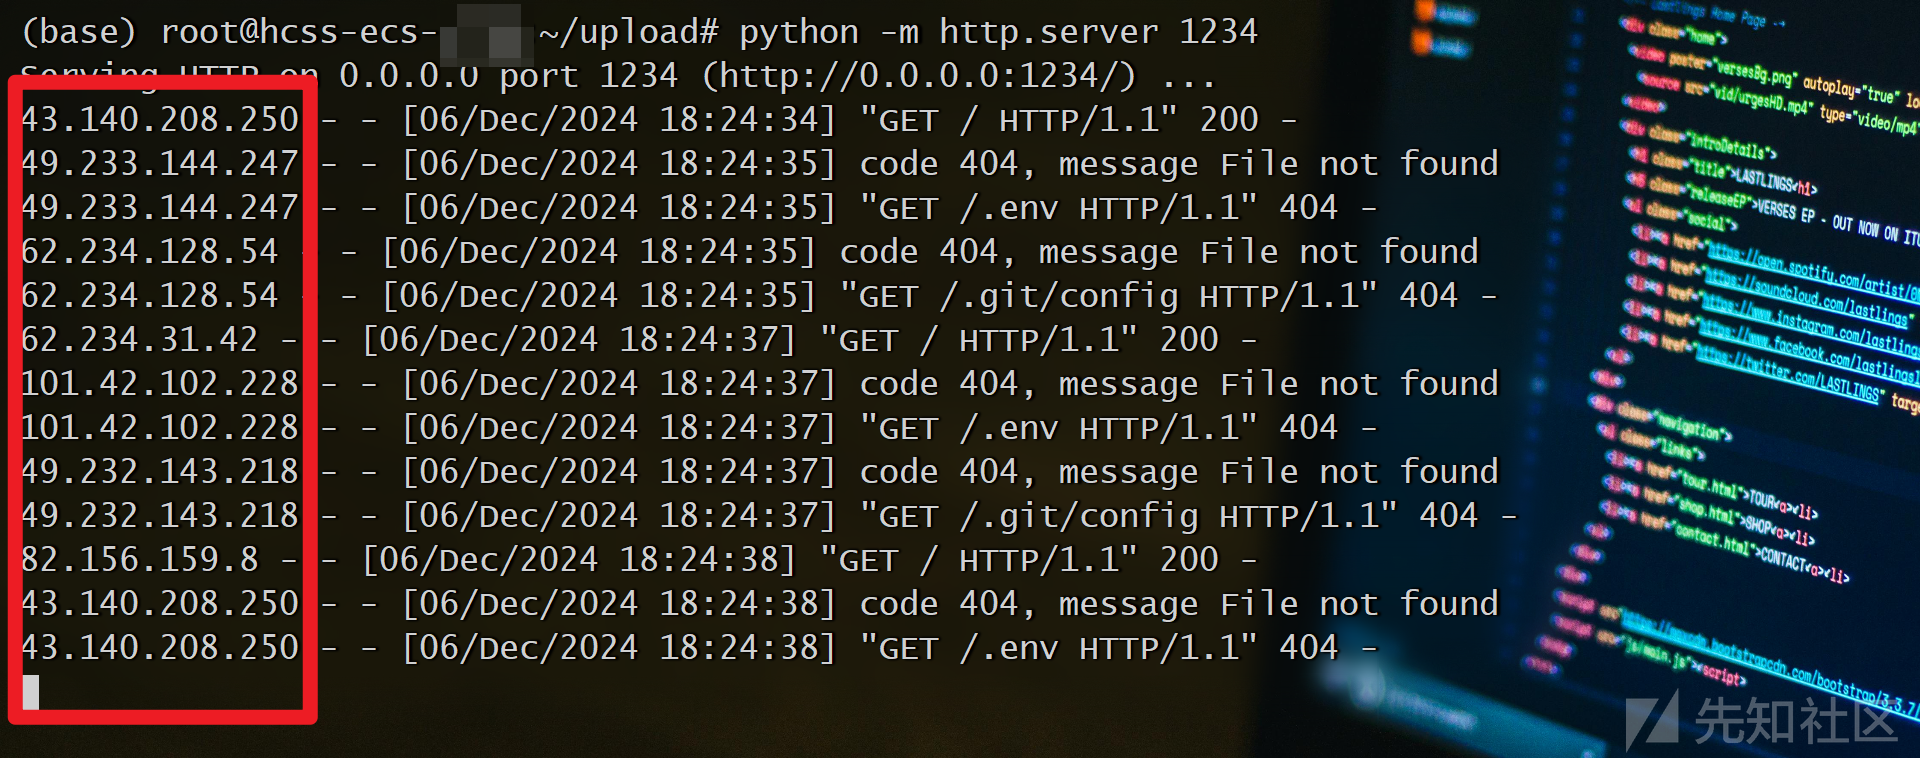Select IP address 62.234.31.42
The width and height of the screenshot is (1920, 758).
point(140,340)
